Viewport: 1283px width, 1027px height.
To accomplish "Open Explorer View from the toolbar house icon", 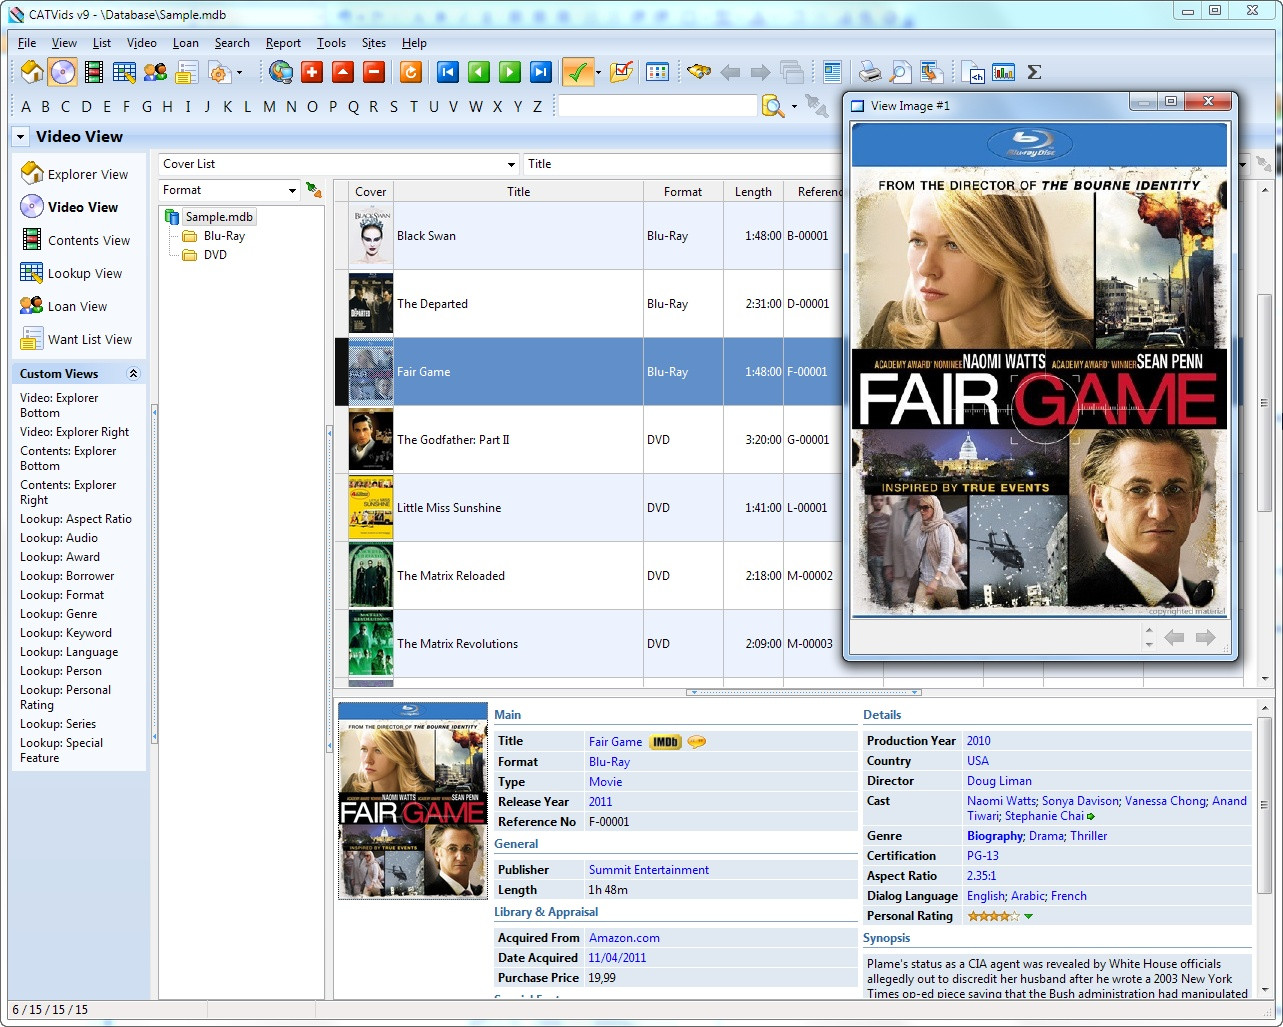I will 31,72.
